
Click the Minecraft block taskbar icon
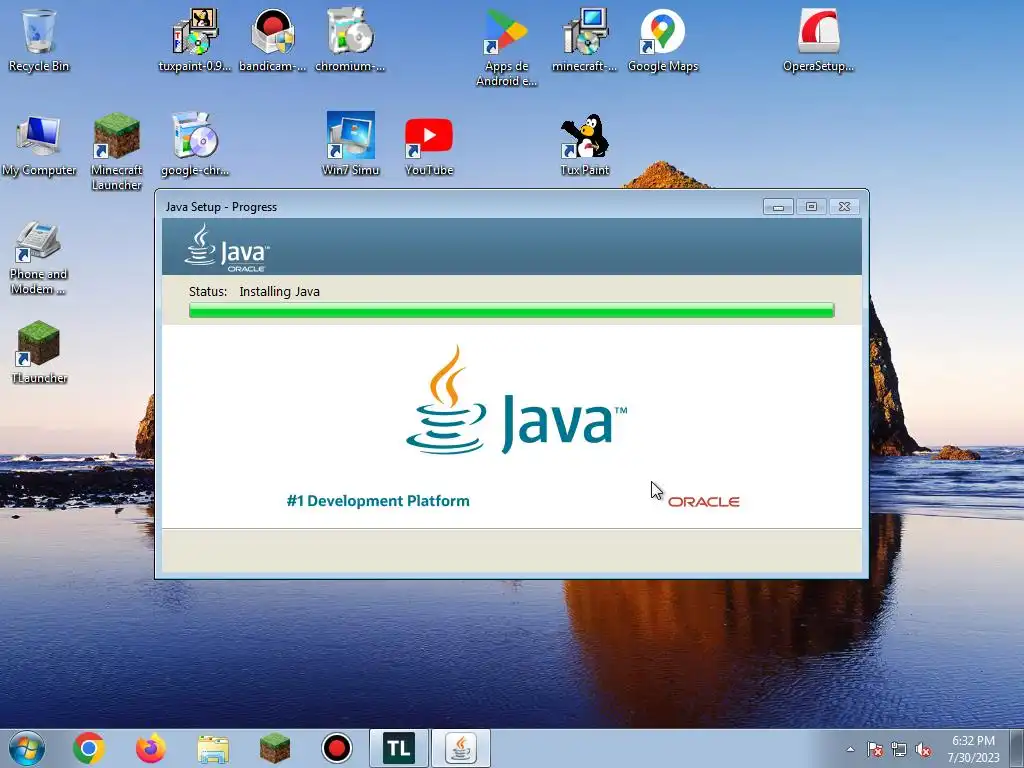275,748
